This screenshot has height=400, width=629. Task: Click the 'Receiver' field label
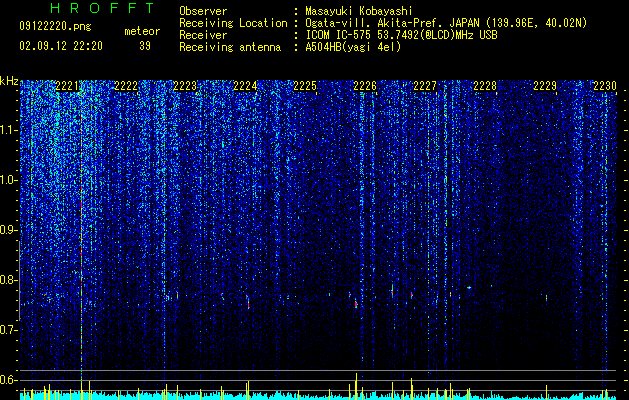pyautogui.click(x=203, y=35)
